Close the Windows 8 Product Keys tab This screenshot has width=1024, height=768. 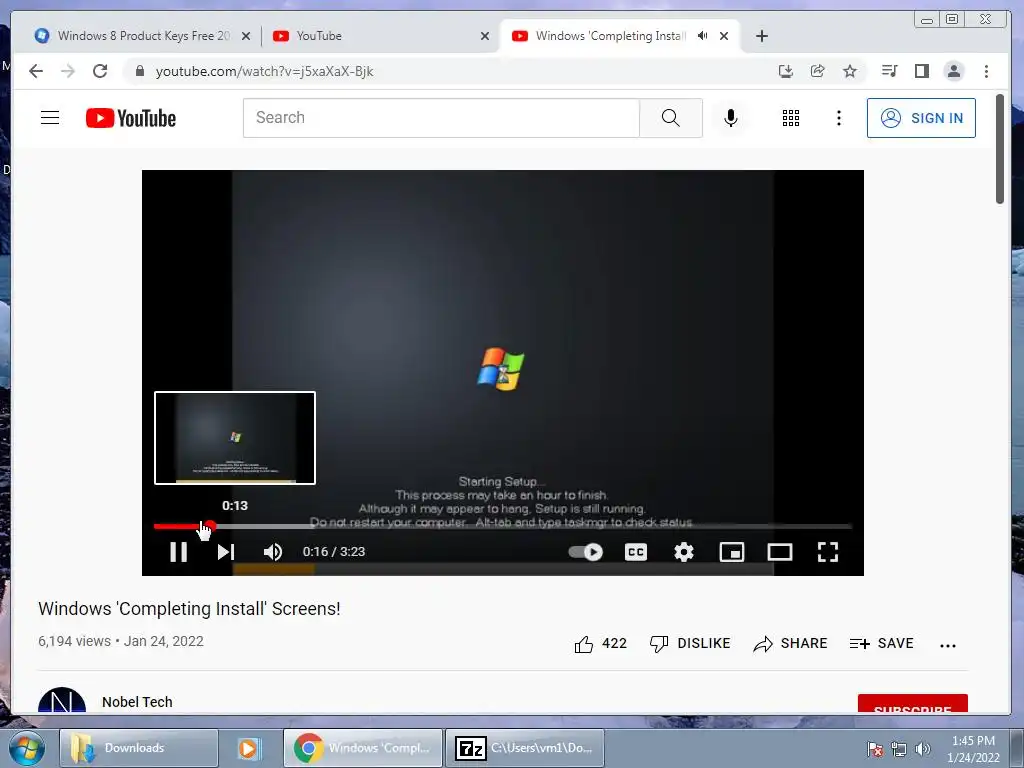coord(246,36)
